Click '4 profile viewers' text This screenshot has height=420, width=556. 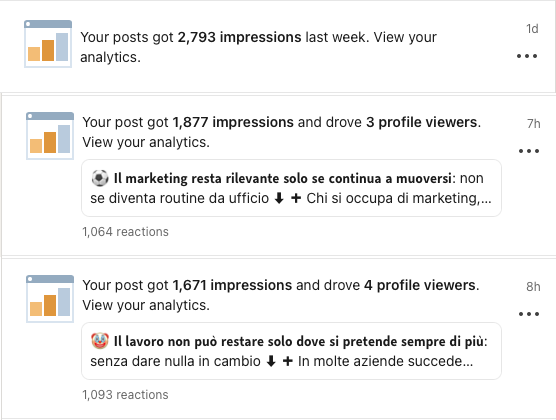point(421,285)
